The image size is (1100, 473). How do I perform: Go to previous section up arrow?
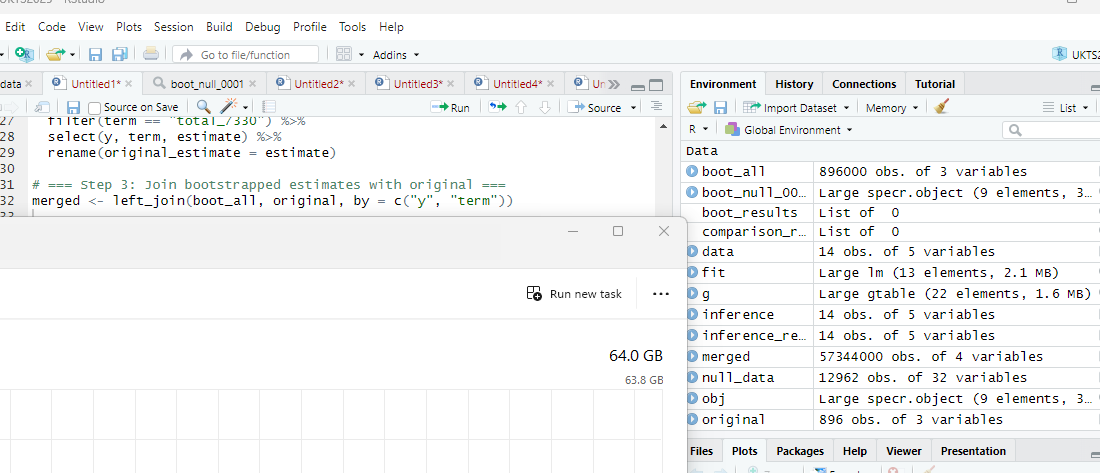521,107
